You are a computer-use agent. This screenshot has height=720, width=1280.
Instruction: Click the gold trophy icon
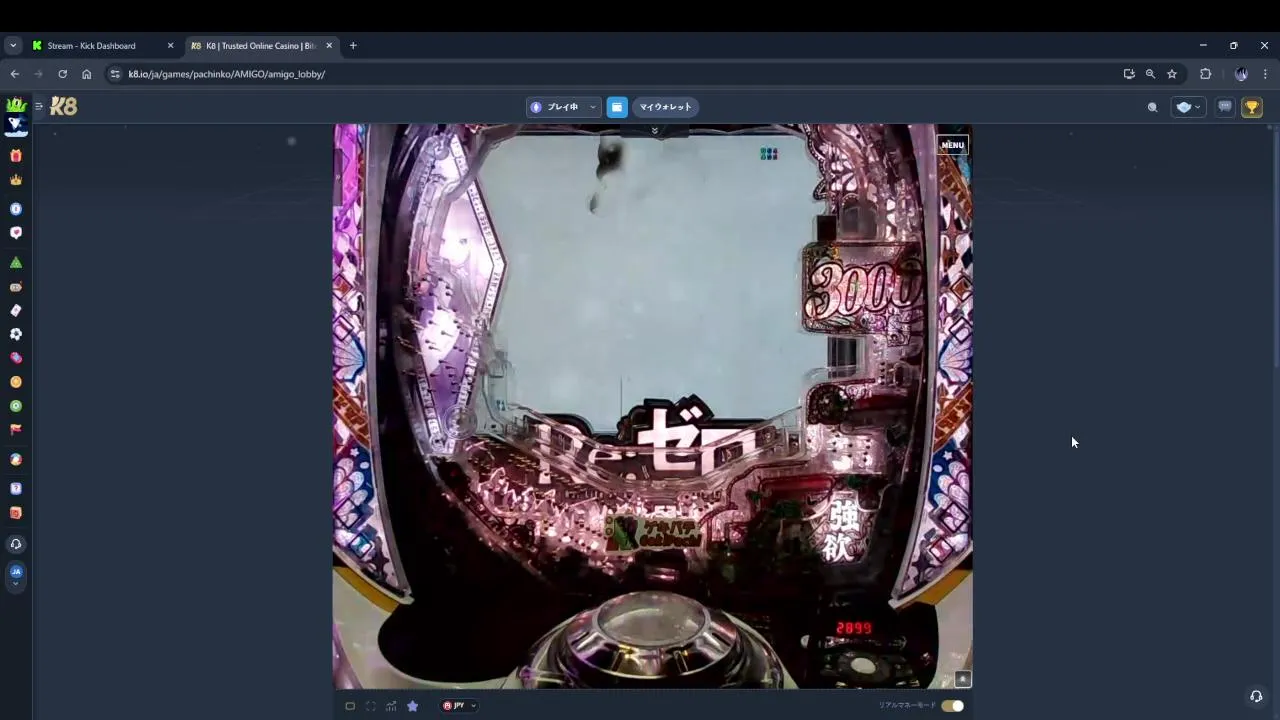click(x=1252, y=107)
